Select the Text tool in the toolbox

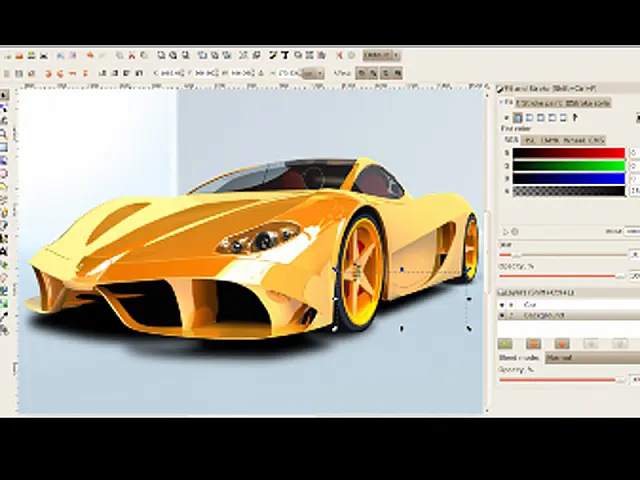pyautogui.click(x=4, y=252)
